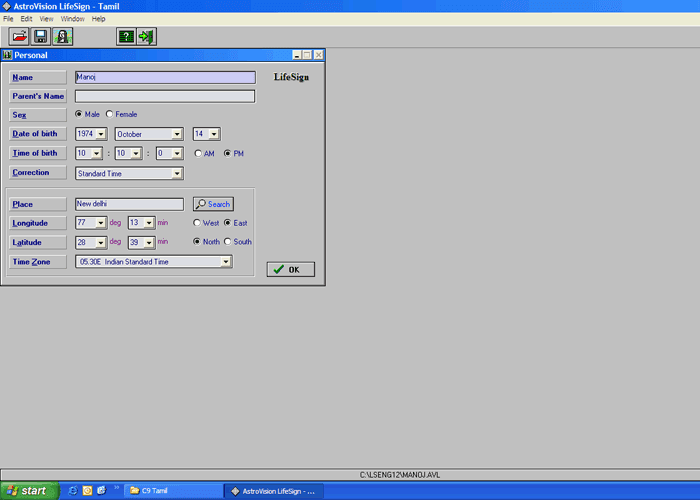Choose AM for time of birth
The height and width of the screenshot is (500, 700).
tap(198, 154)
